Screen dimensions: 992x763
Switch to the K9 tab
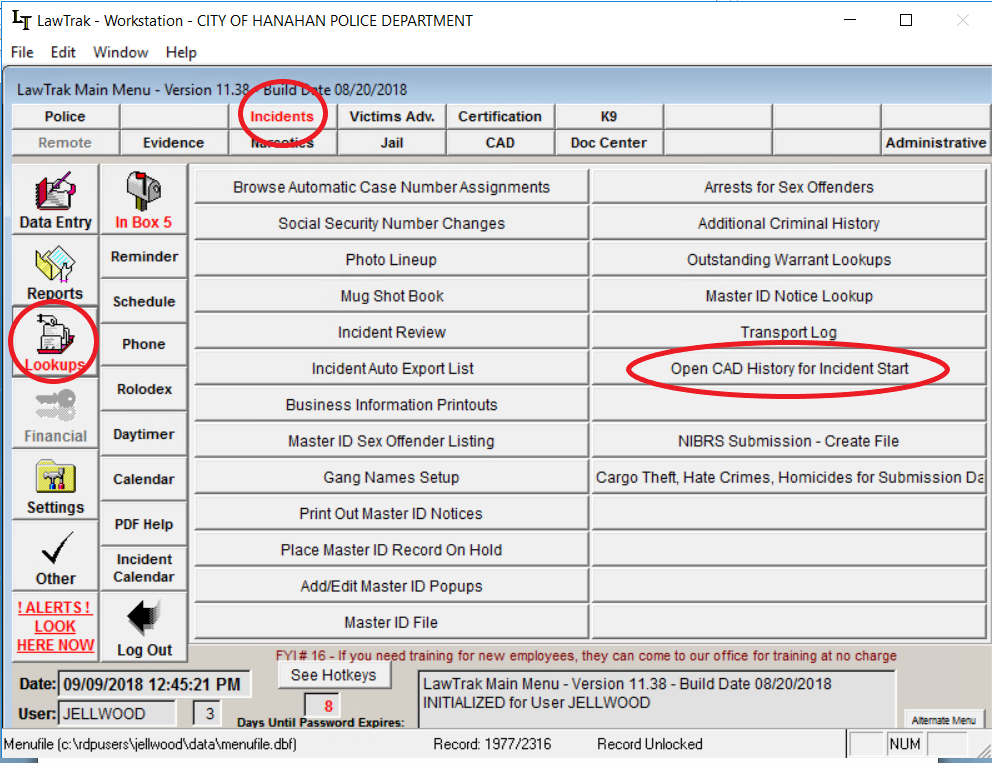(x=609, y=116)
